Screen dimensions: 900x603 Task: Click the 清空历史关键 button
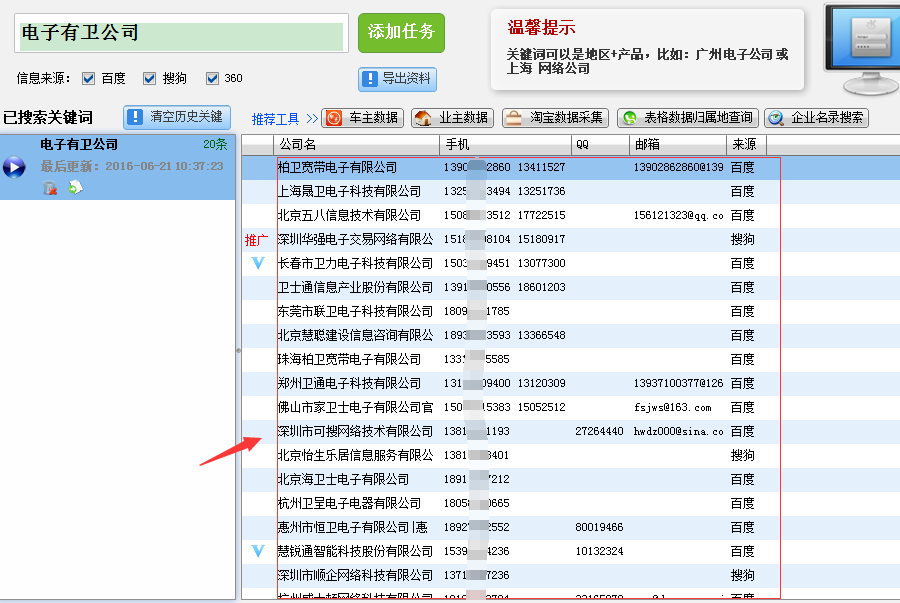[177, 117]
